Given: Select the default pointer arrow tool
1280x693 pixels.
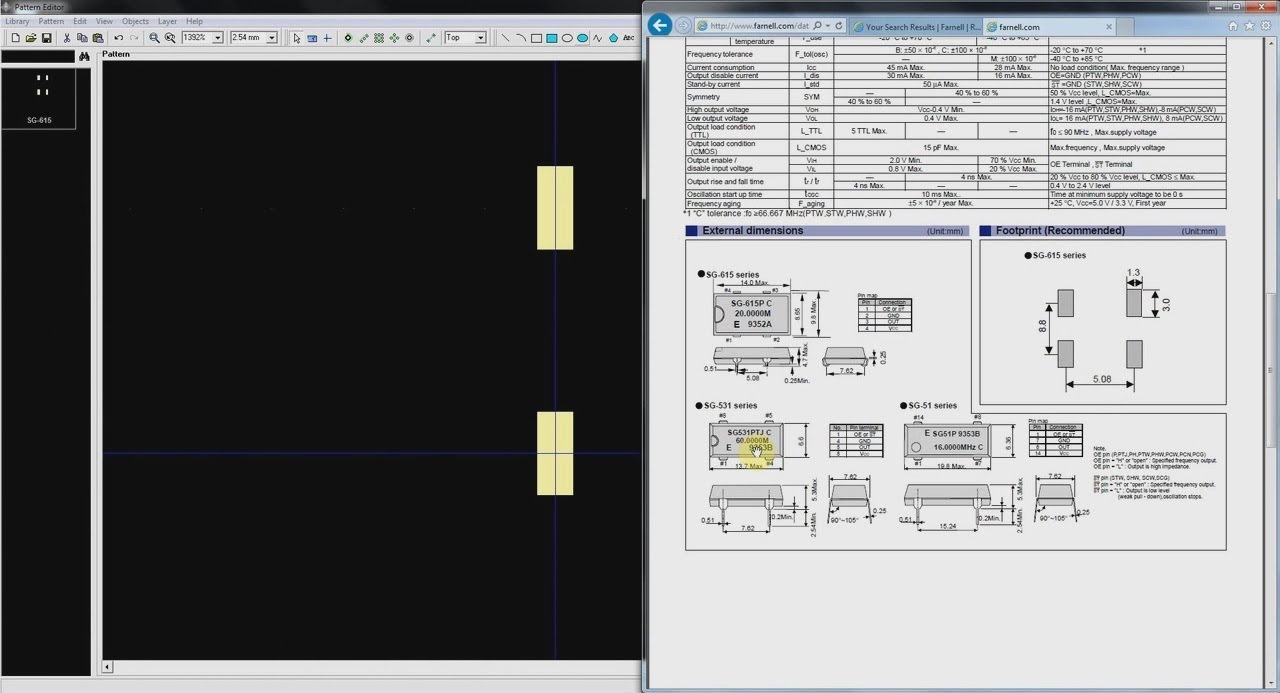Looking at the screenshot, I should click(x=296, y=38).
